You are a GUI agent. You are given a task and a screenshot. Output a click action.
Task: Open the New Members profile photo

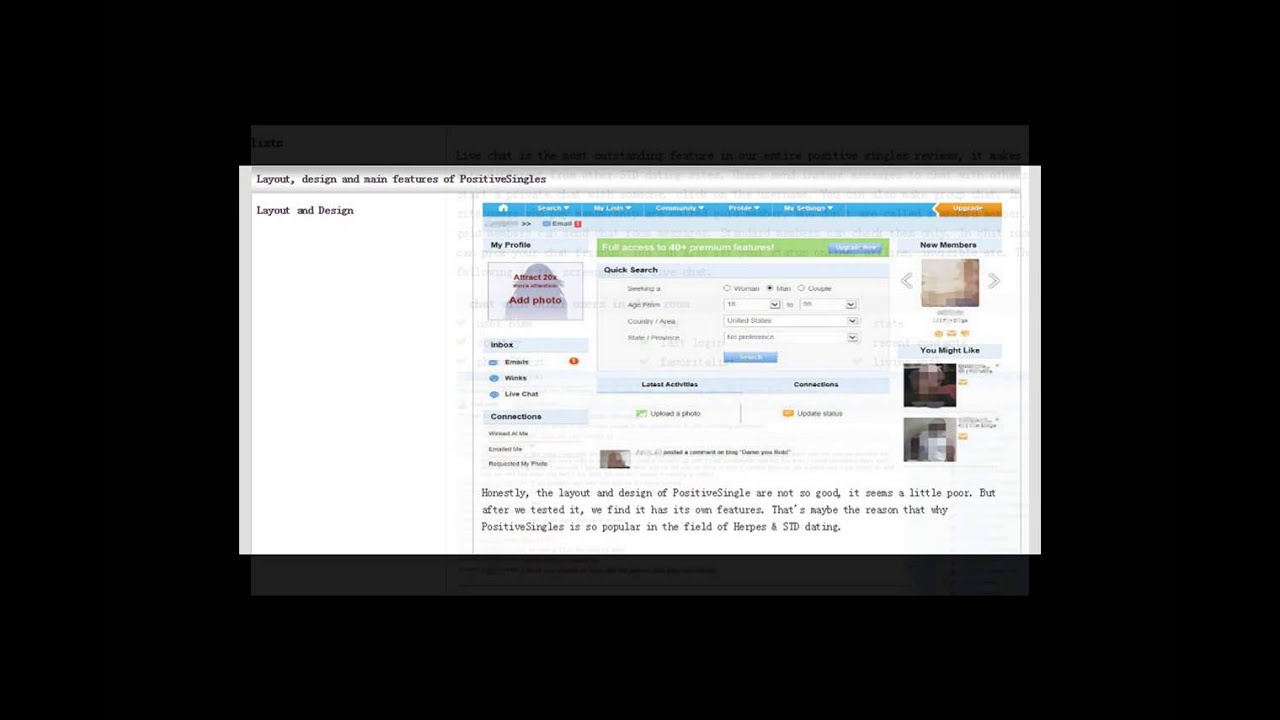[950, 283]
